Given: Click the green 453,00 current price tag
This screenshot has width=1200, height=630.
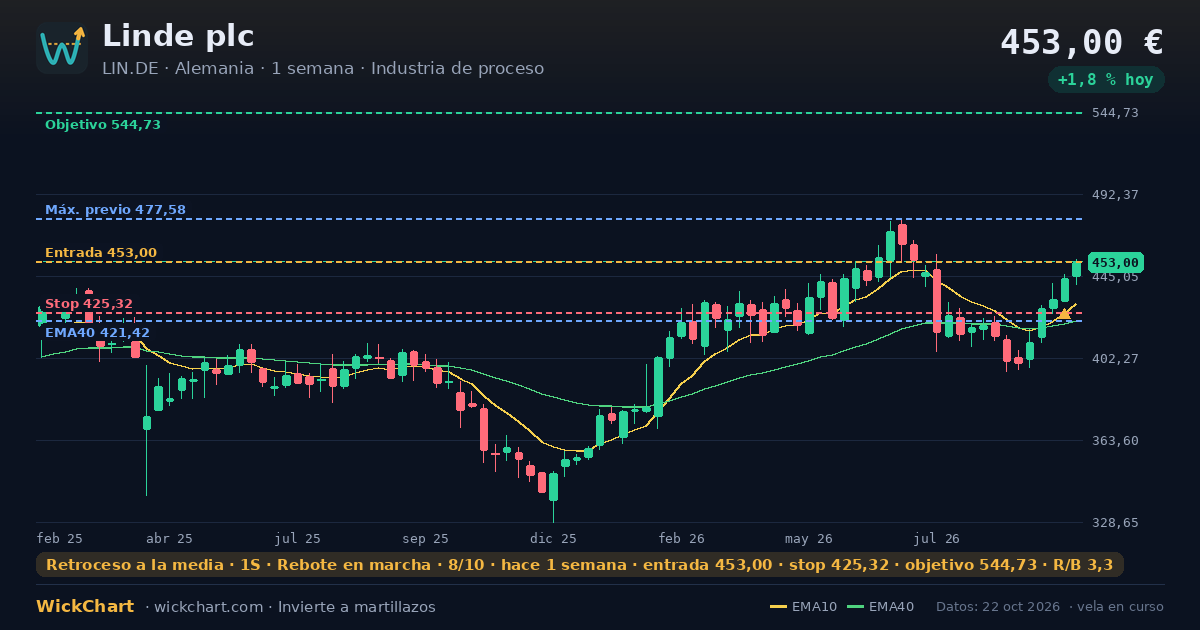Looking at the screenshot, I should point(1116,262).
